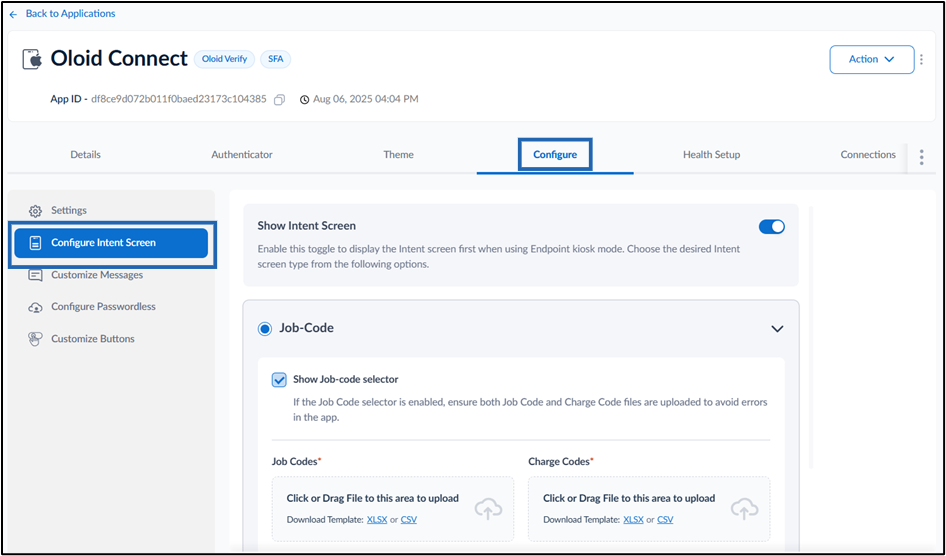The image size is (946, 556).
Task: Click the Customize Messages chat icon
Action: [35, 275]
